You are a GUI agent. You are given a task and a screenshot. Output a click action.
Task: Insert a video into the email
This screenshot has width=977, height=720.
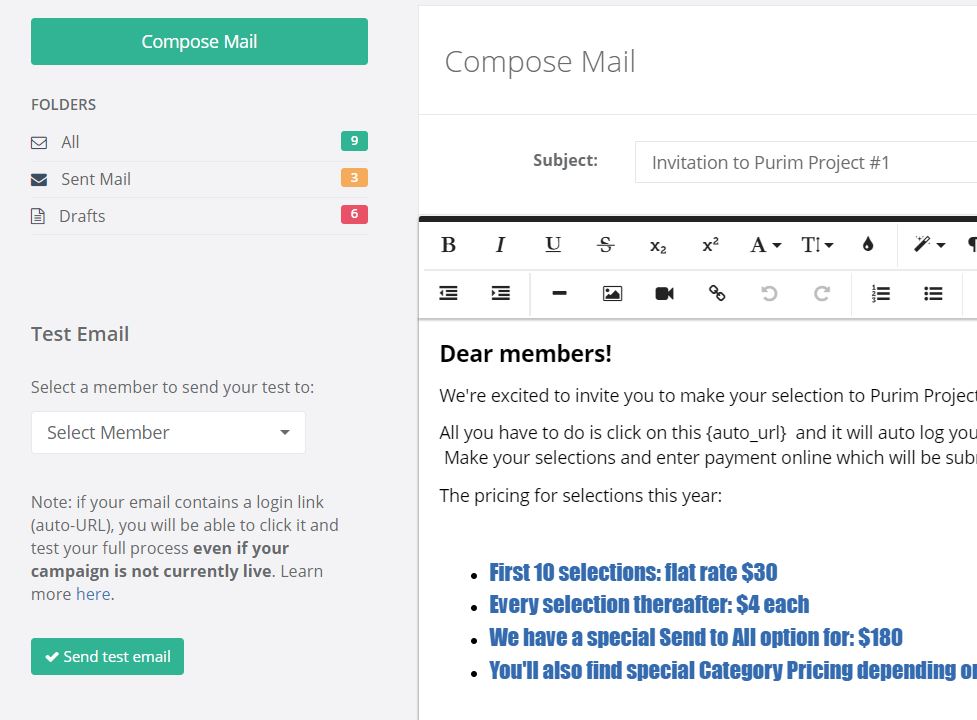tap(664, 293)
